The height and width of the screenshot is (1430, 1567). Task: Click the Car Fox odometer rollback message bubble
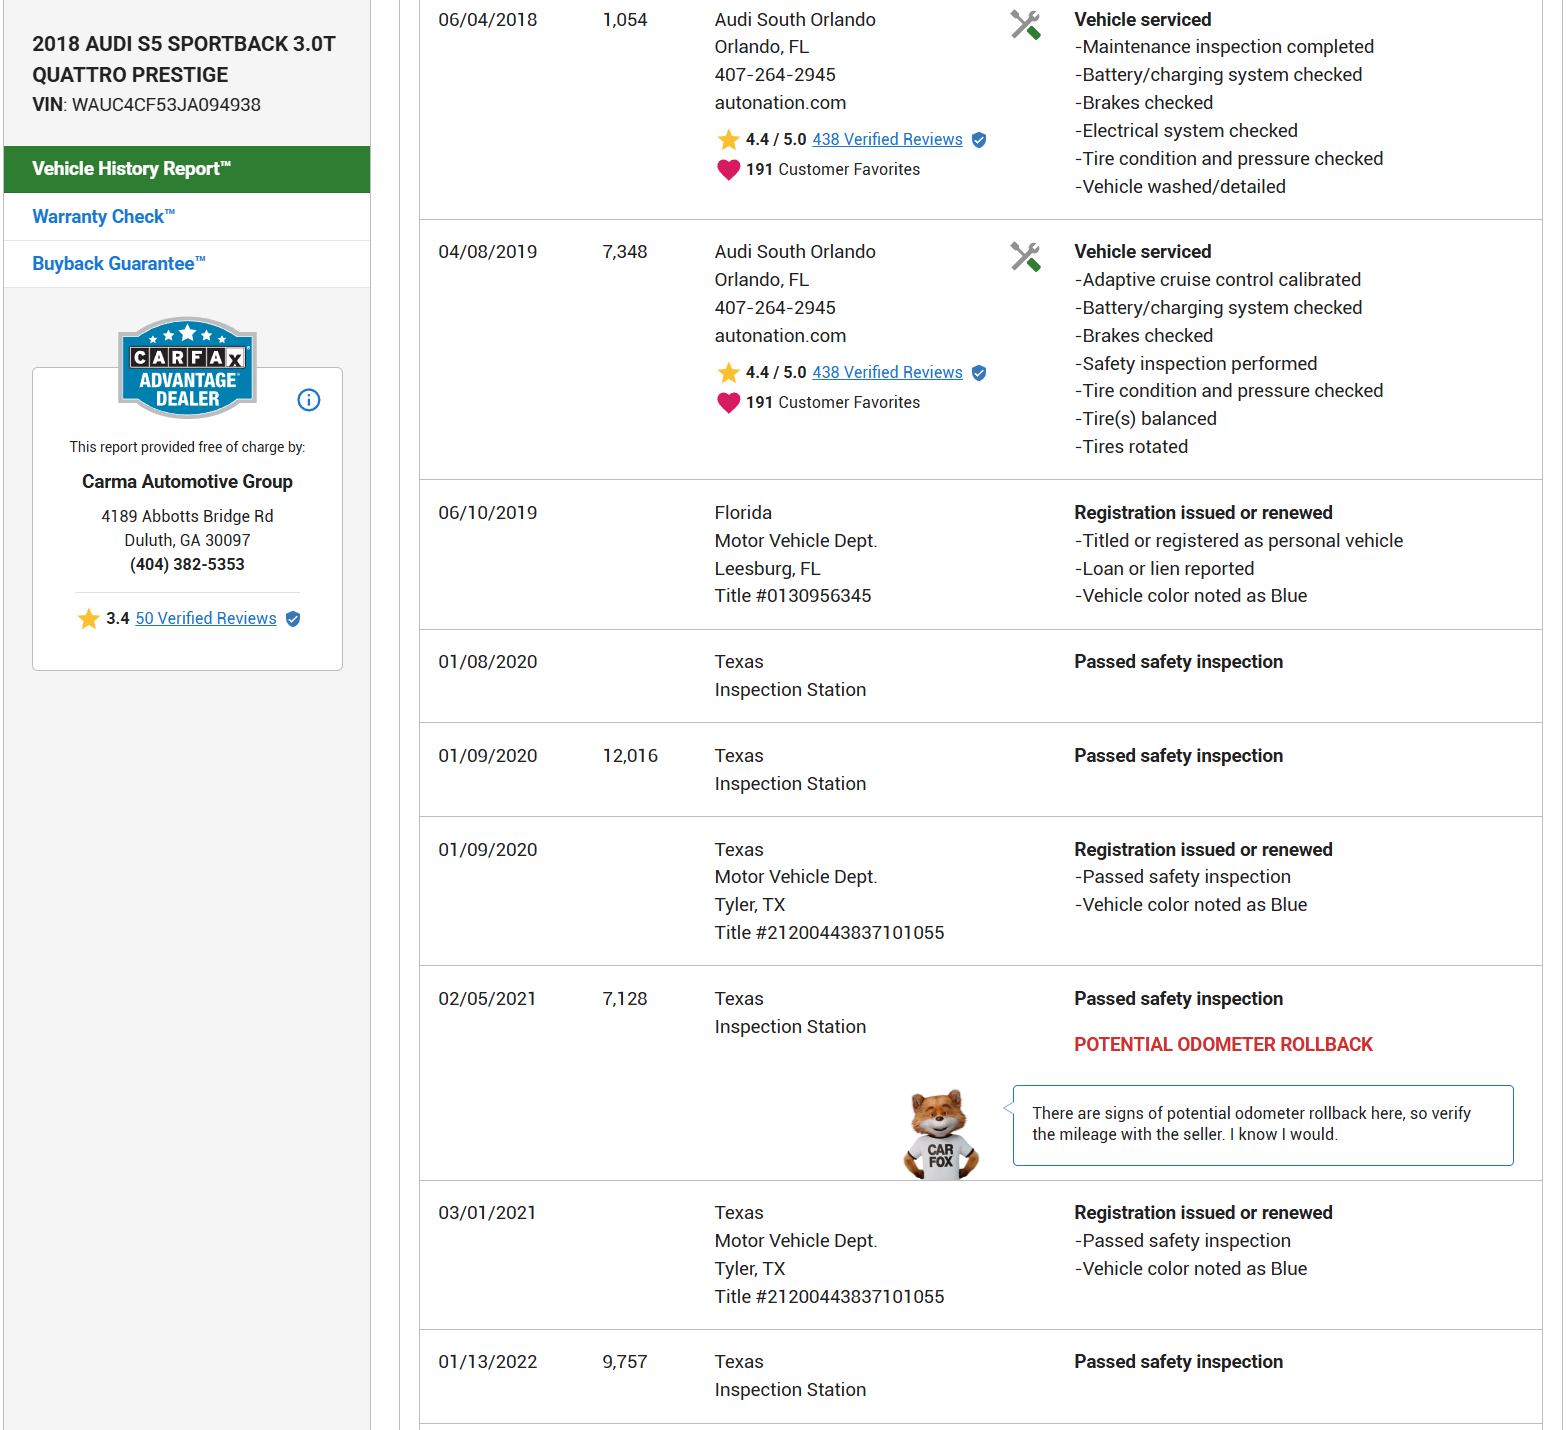[x=1262, y=1125]
